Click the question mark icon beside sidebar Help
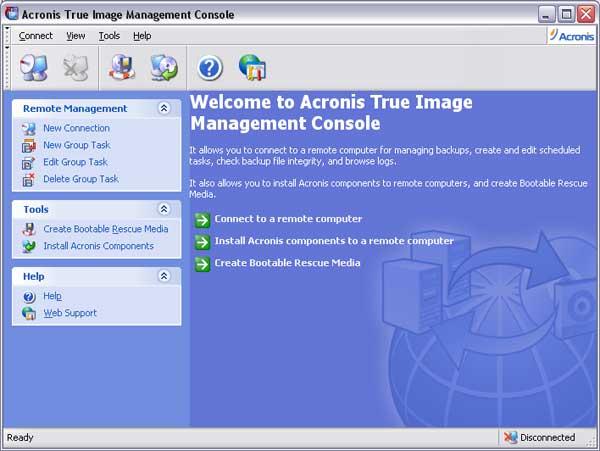The height and width of the screenshot is (451, 600). pos(29,296)
